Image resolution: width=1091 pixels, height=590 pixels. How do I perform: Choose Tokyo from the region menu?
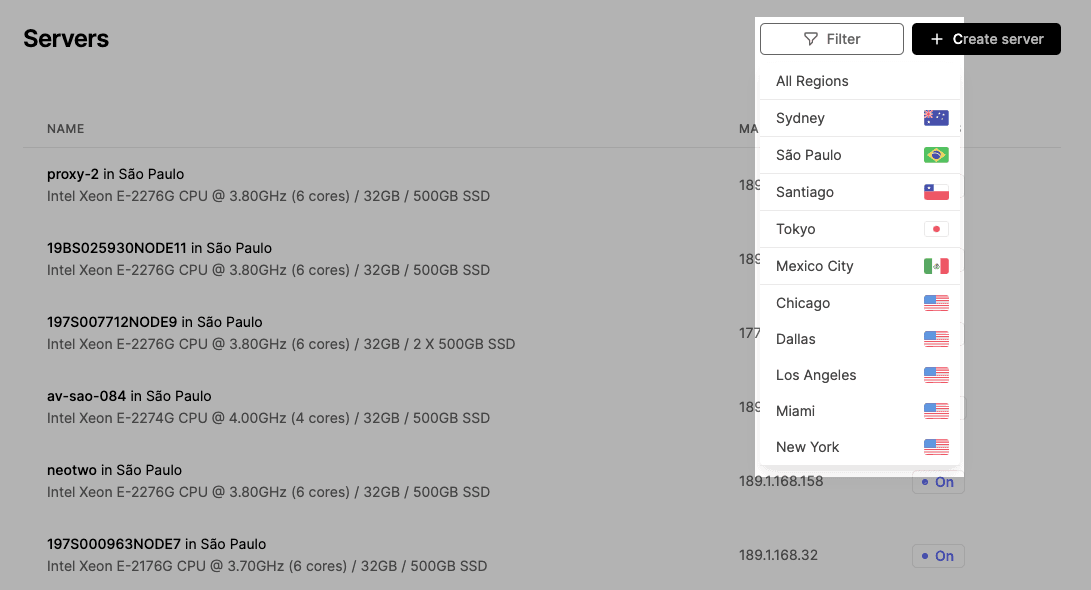coord(796,228)
